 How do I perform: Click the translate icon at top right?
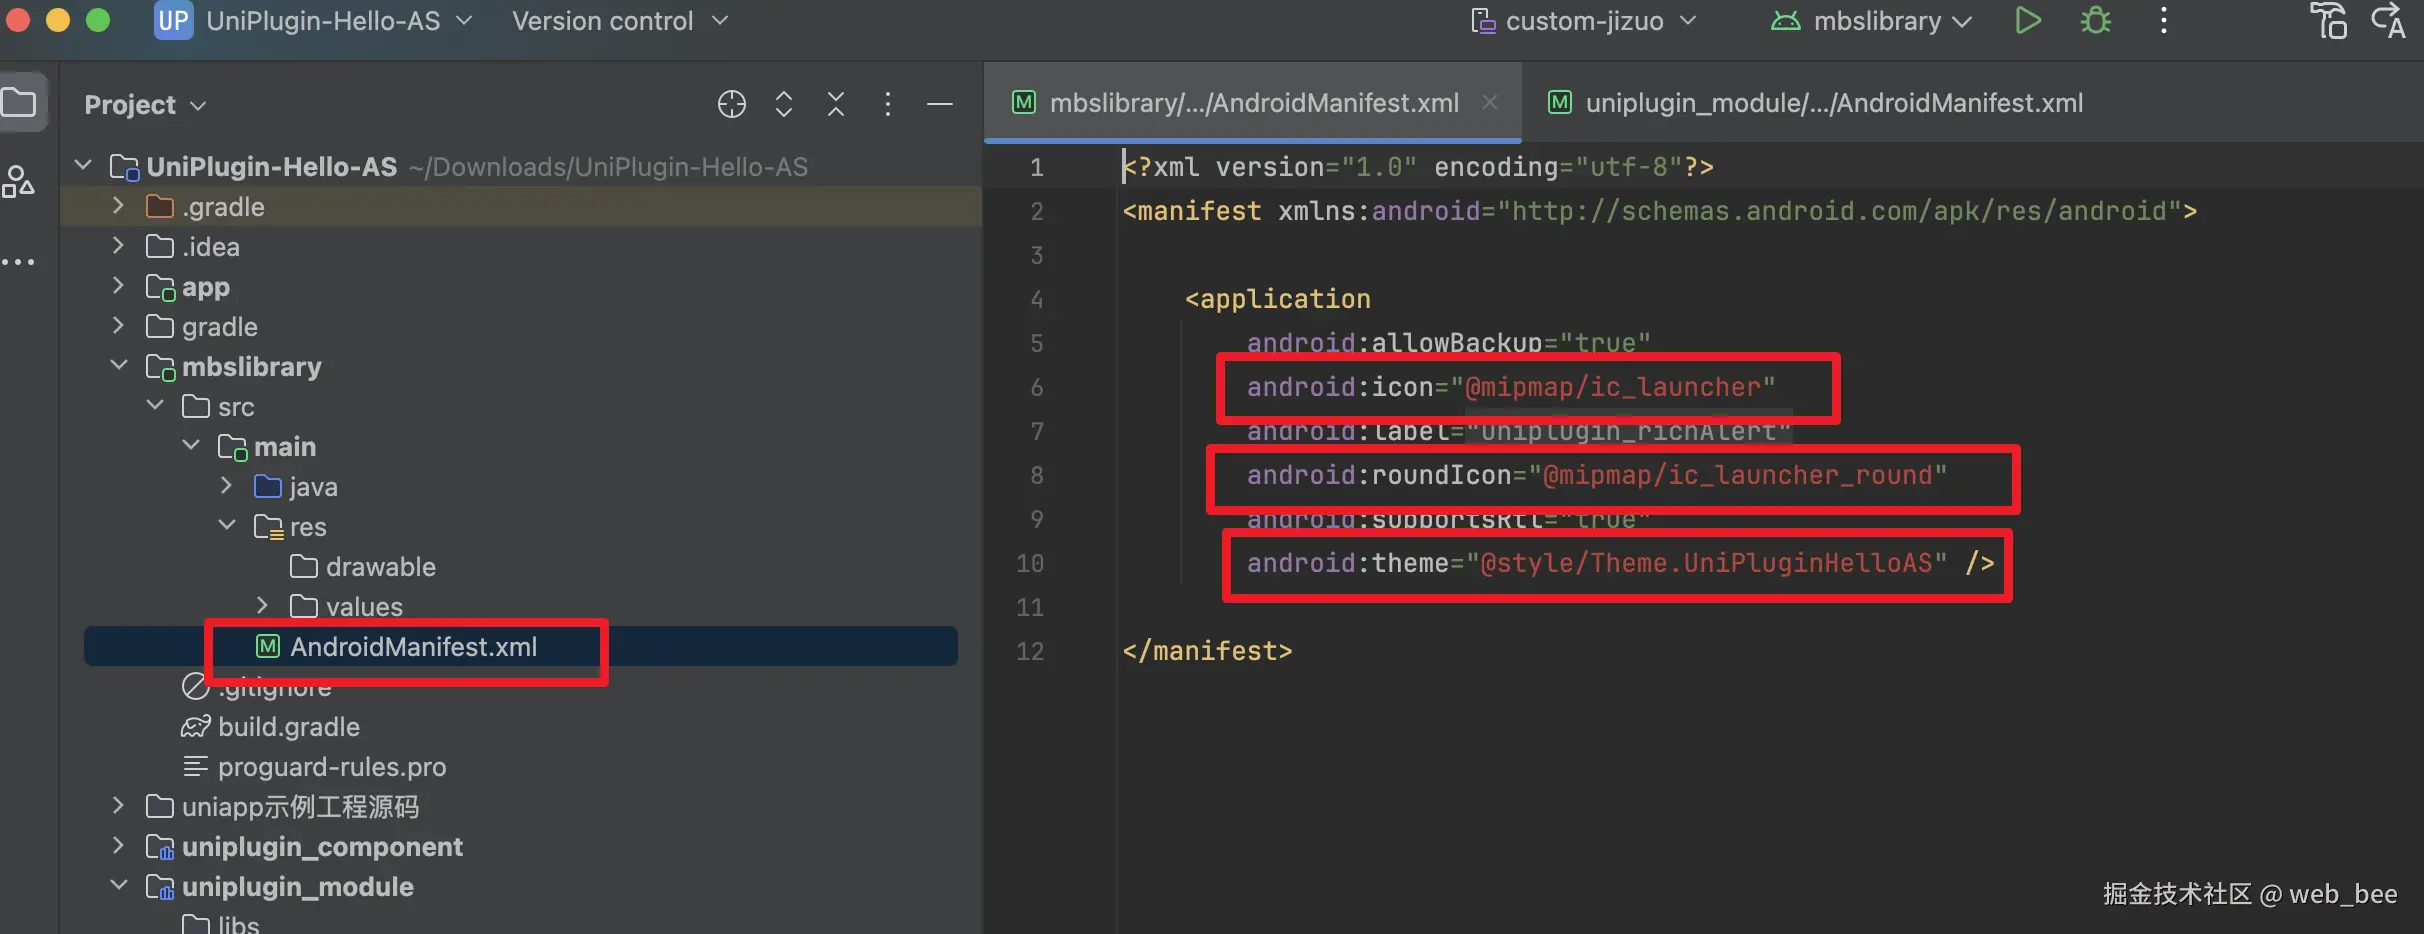[x=2389, y=21]
